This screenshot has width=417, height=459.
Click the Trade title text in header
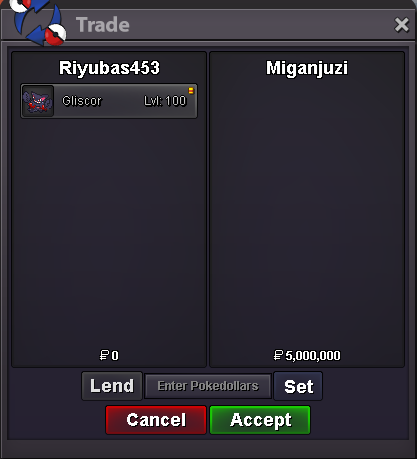coord(103,25)
